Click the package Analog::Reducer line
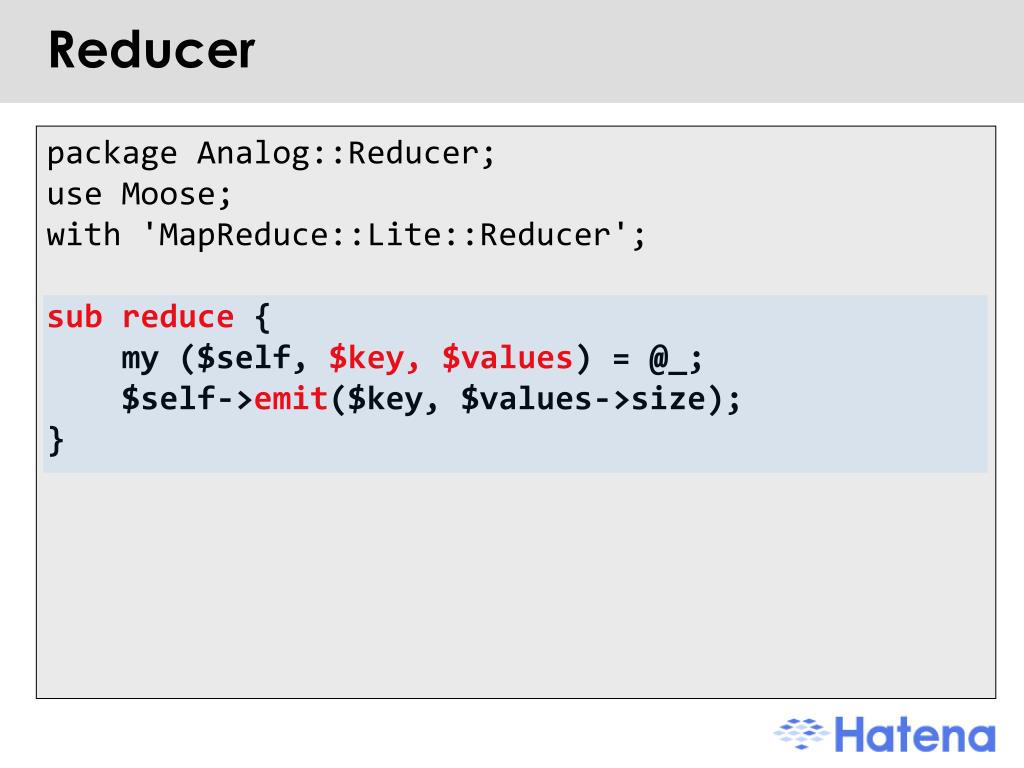 pyautogui.click(x=271, y=155)
